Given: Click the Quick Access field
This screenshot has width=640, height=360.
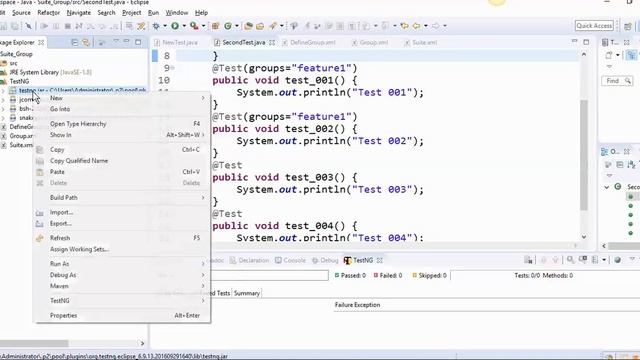Looking at the screenshot, I should click(594, 26).
